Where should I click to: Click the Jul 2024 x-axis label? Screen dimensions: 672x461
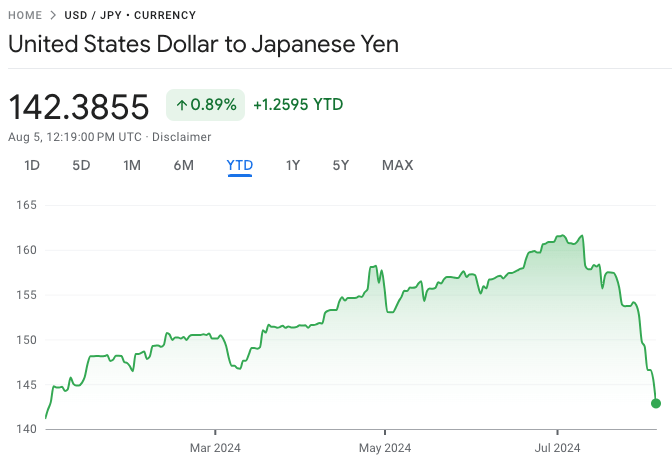[x=555, y=447]
